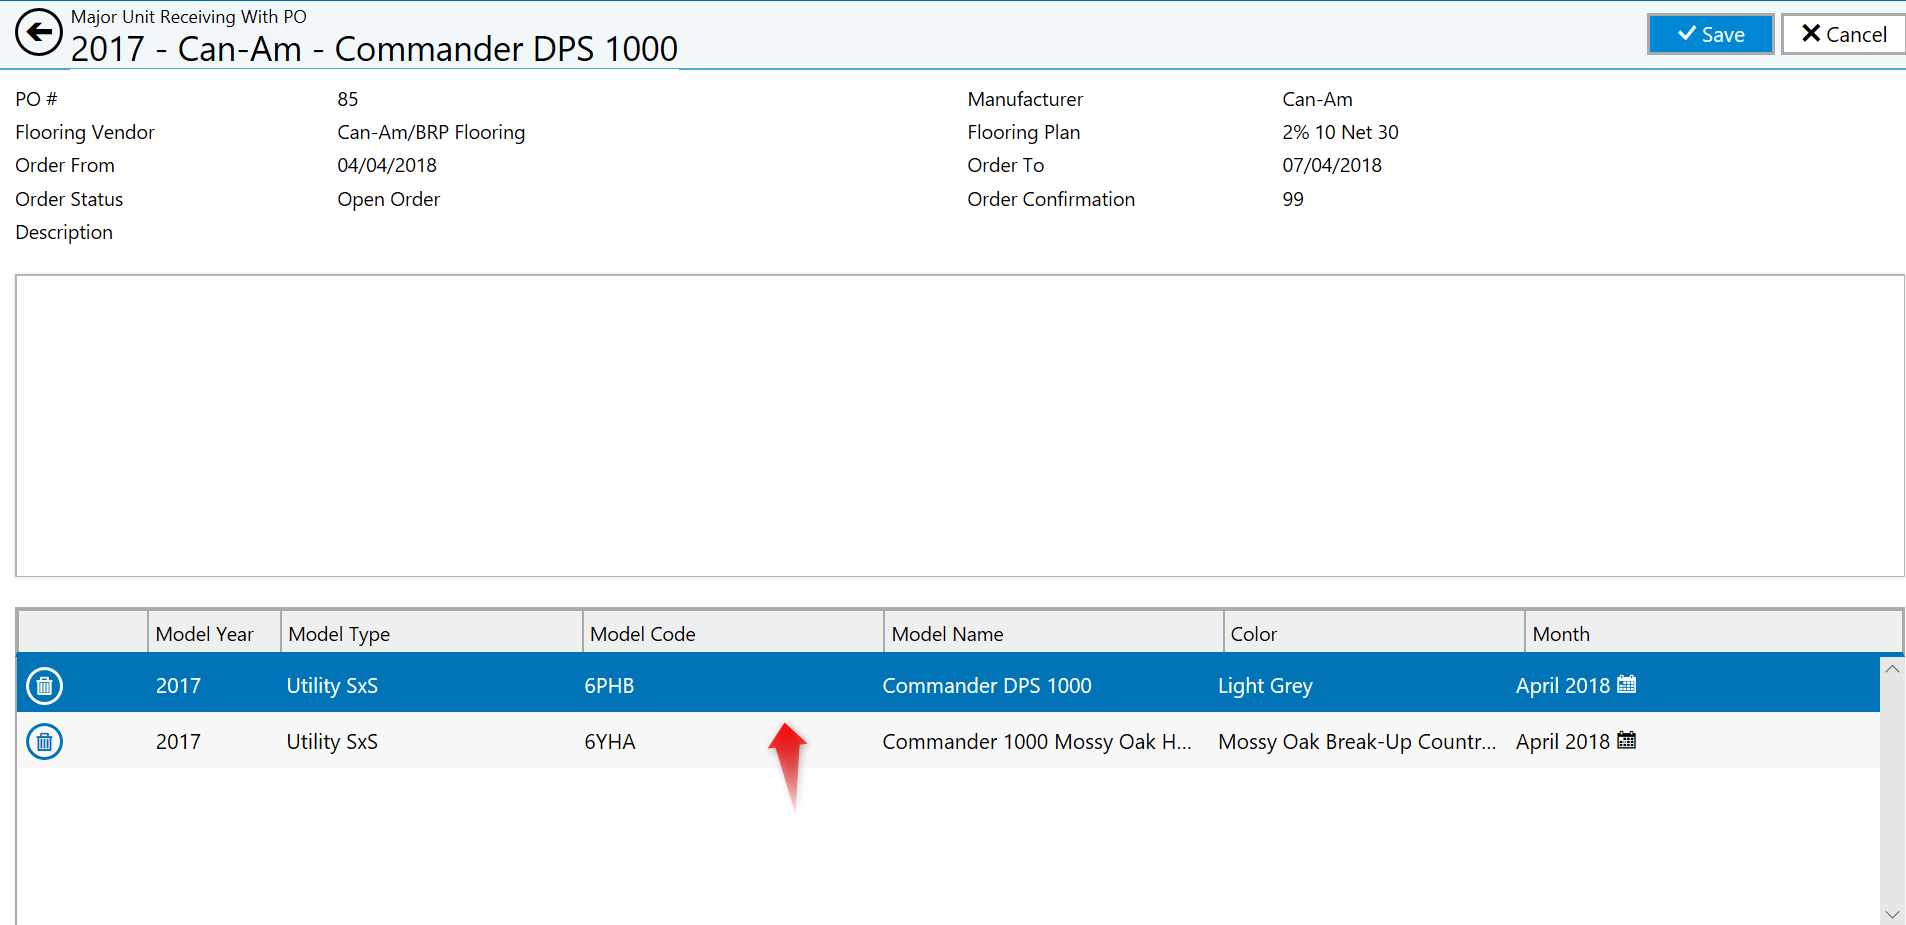This screenshot has width=1906, height=925.
Task: Delete the 6PHB Commander DPS 1000 row
Action: (44, 686)
